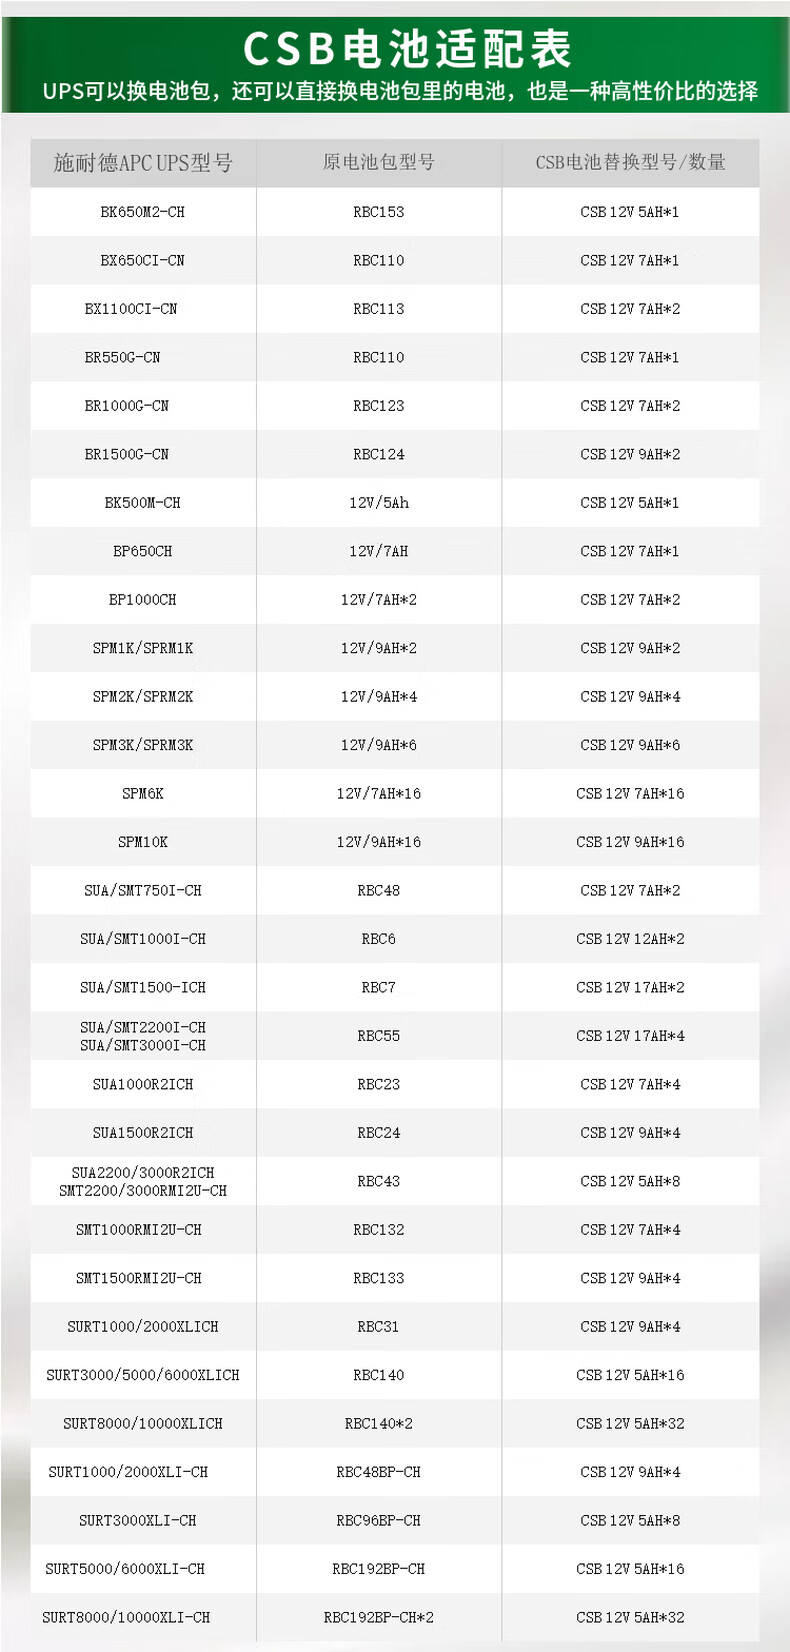
Task: Click the RBC43 battery pack cell
Action: click(378, 1181)
